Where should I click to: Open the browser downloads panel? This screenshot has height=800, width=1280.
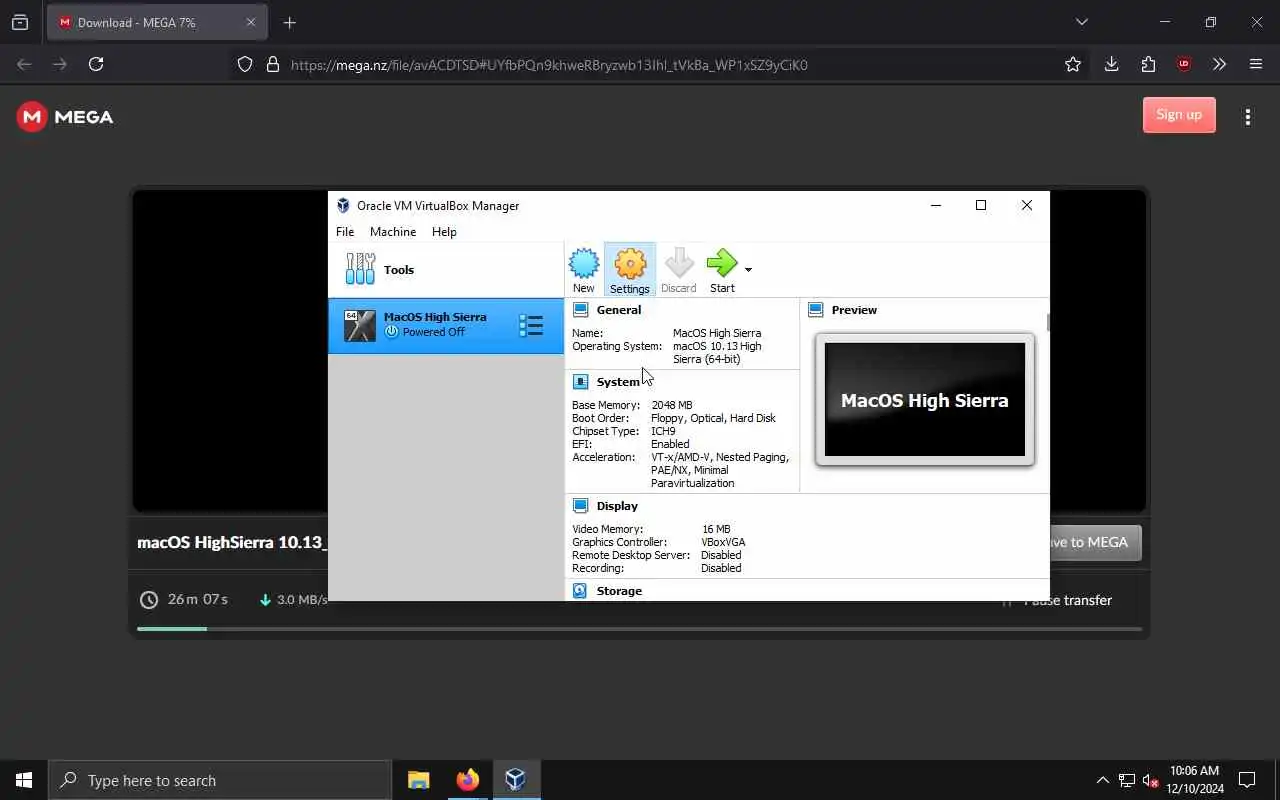coord(1111,64)
